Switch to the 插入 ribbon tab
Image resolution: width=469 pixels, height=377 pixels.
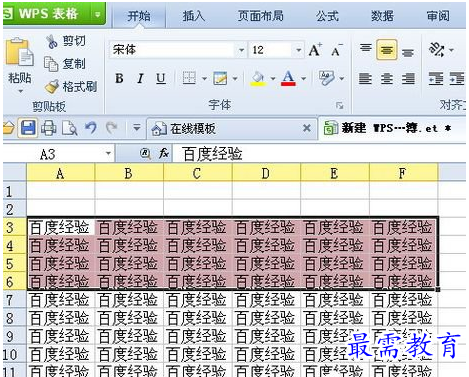194,16
